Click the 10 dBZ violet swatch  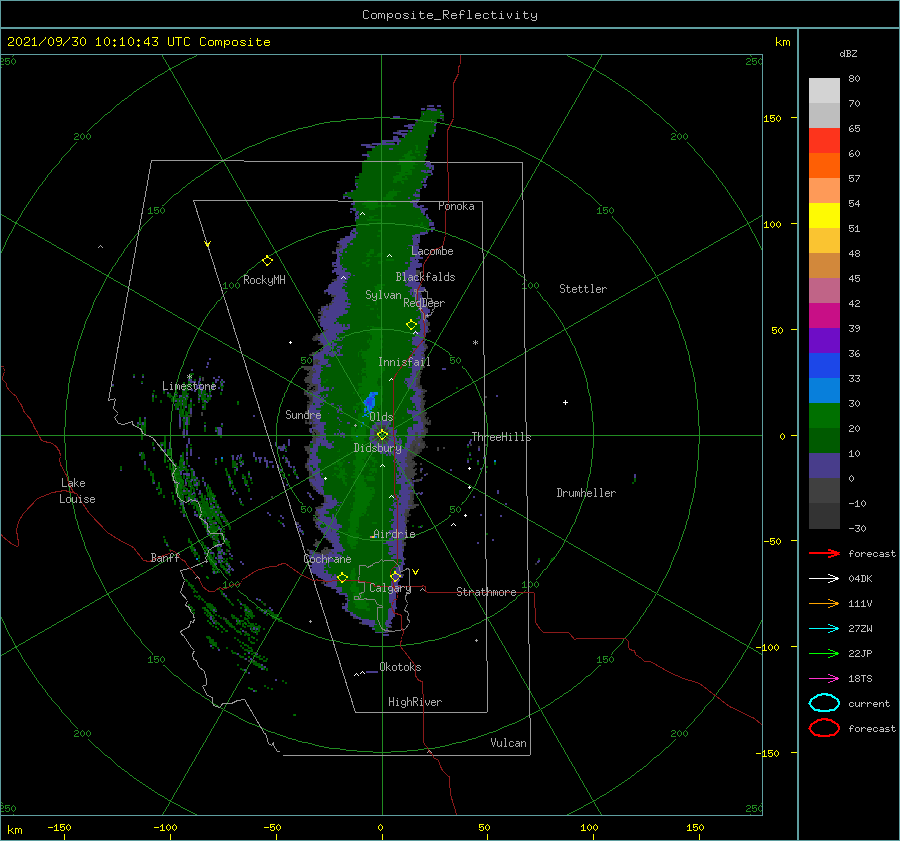coord(824,466)
